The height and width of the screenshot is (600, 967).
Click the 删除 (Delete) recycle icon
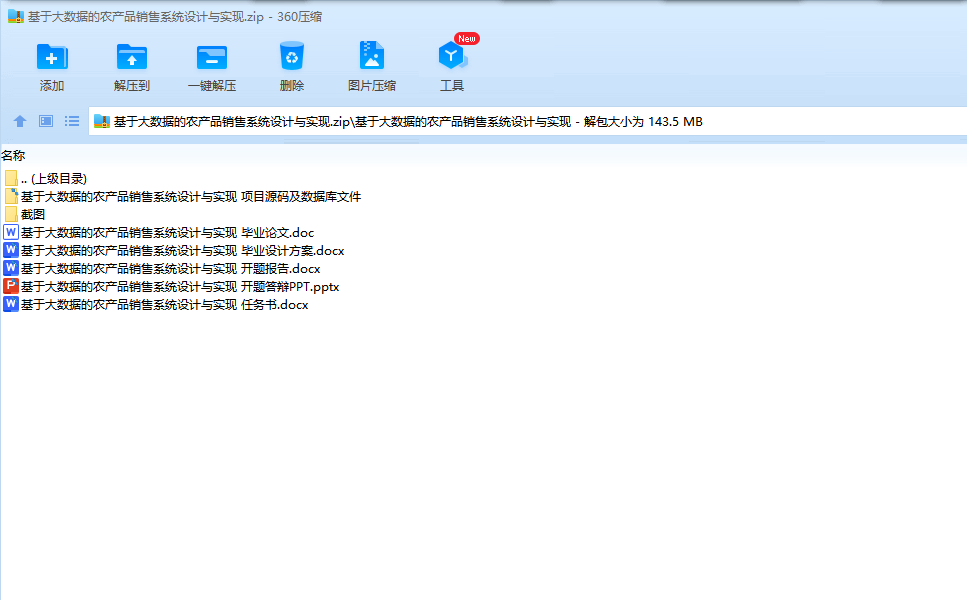[292, 56]
